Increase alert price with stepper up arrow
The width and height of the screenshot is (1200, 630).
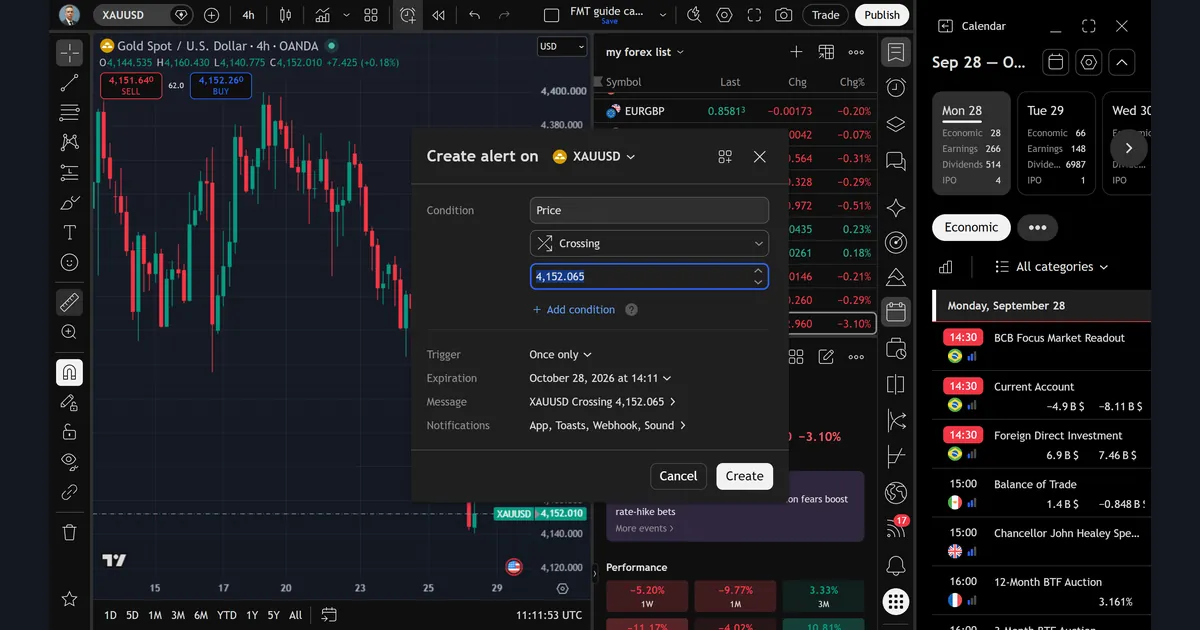[759, 270]
